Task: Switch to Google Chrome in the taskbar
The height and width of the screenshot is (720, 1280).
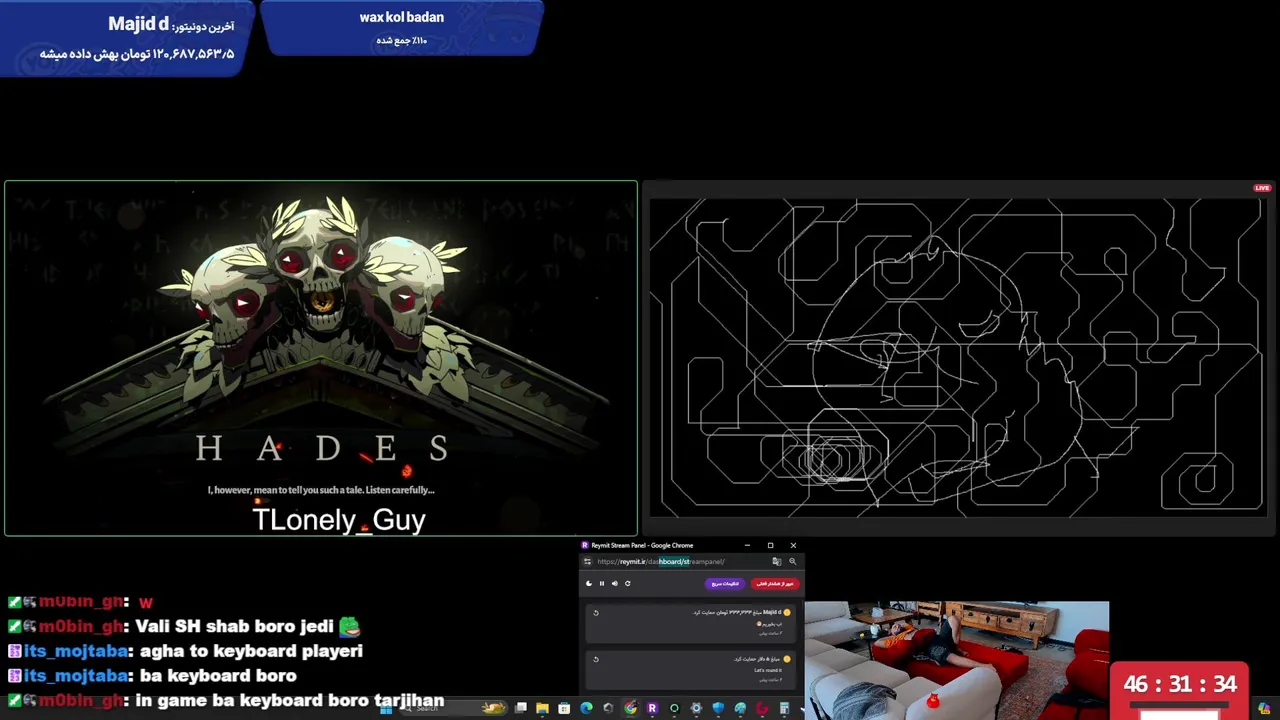Action: pos(630,708)
